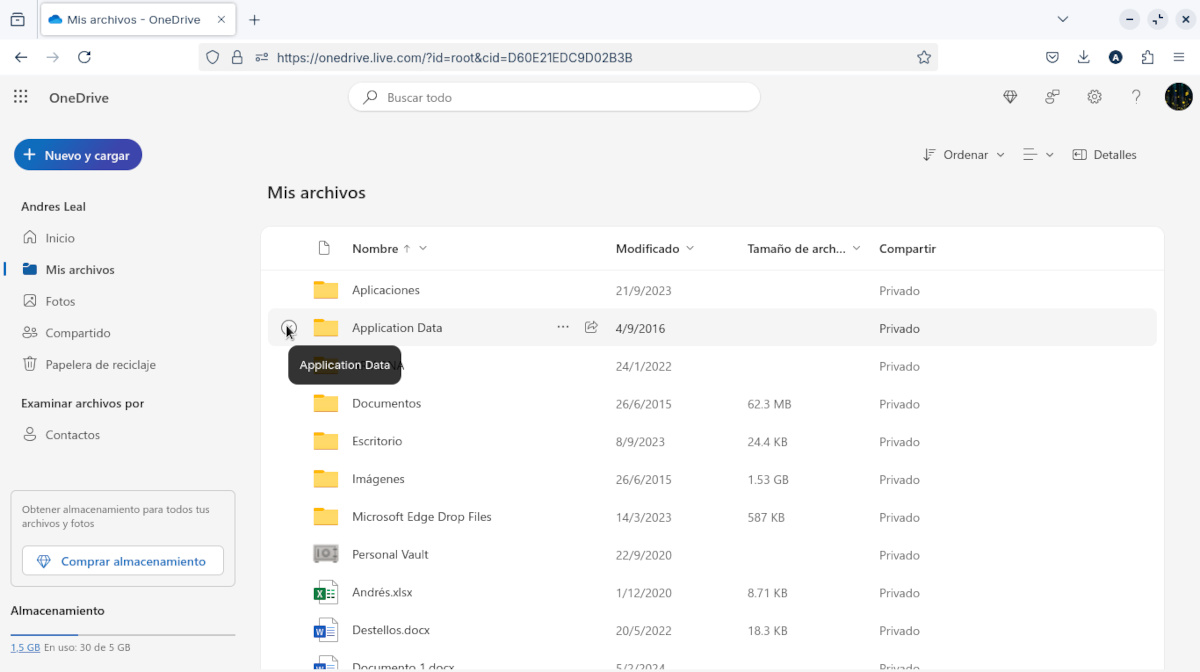This screenshot has width=1200, height=672.
Task: Open the Tamaño de archivo column dropdown
Action: 803,248
